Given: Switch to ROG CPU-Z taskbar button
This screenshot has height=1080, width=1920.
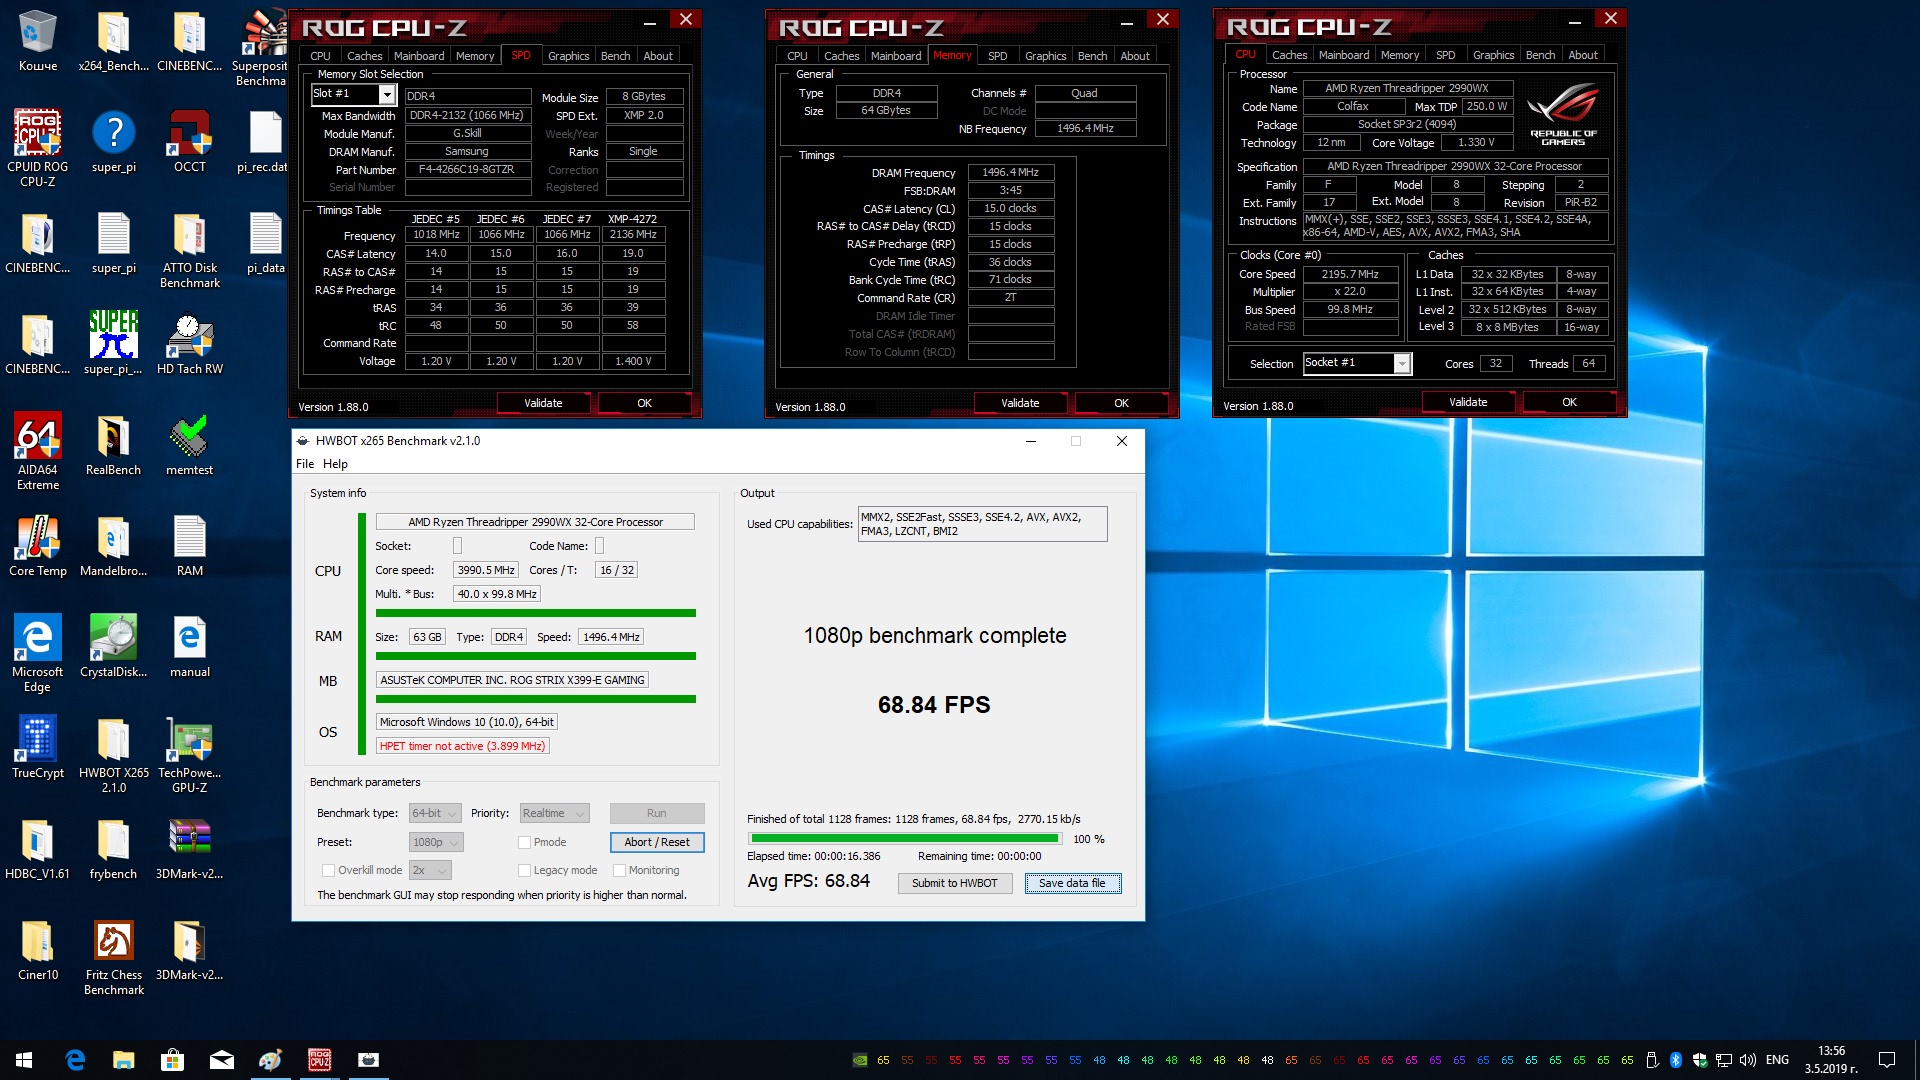Looking at the screenshot, I should coord(320,1060).
